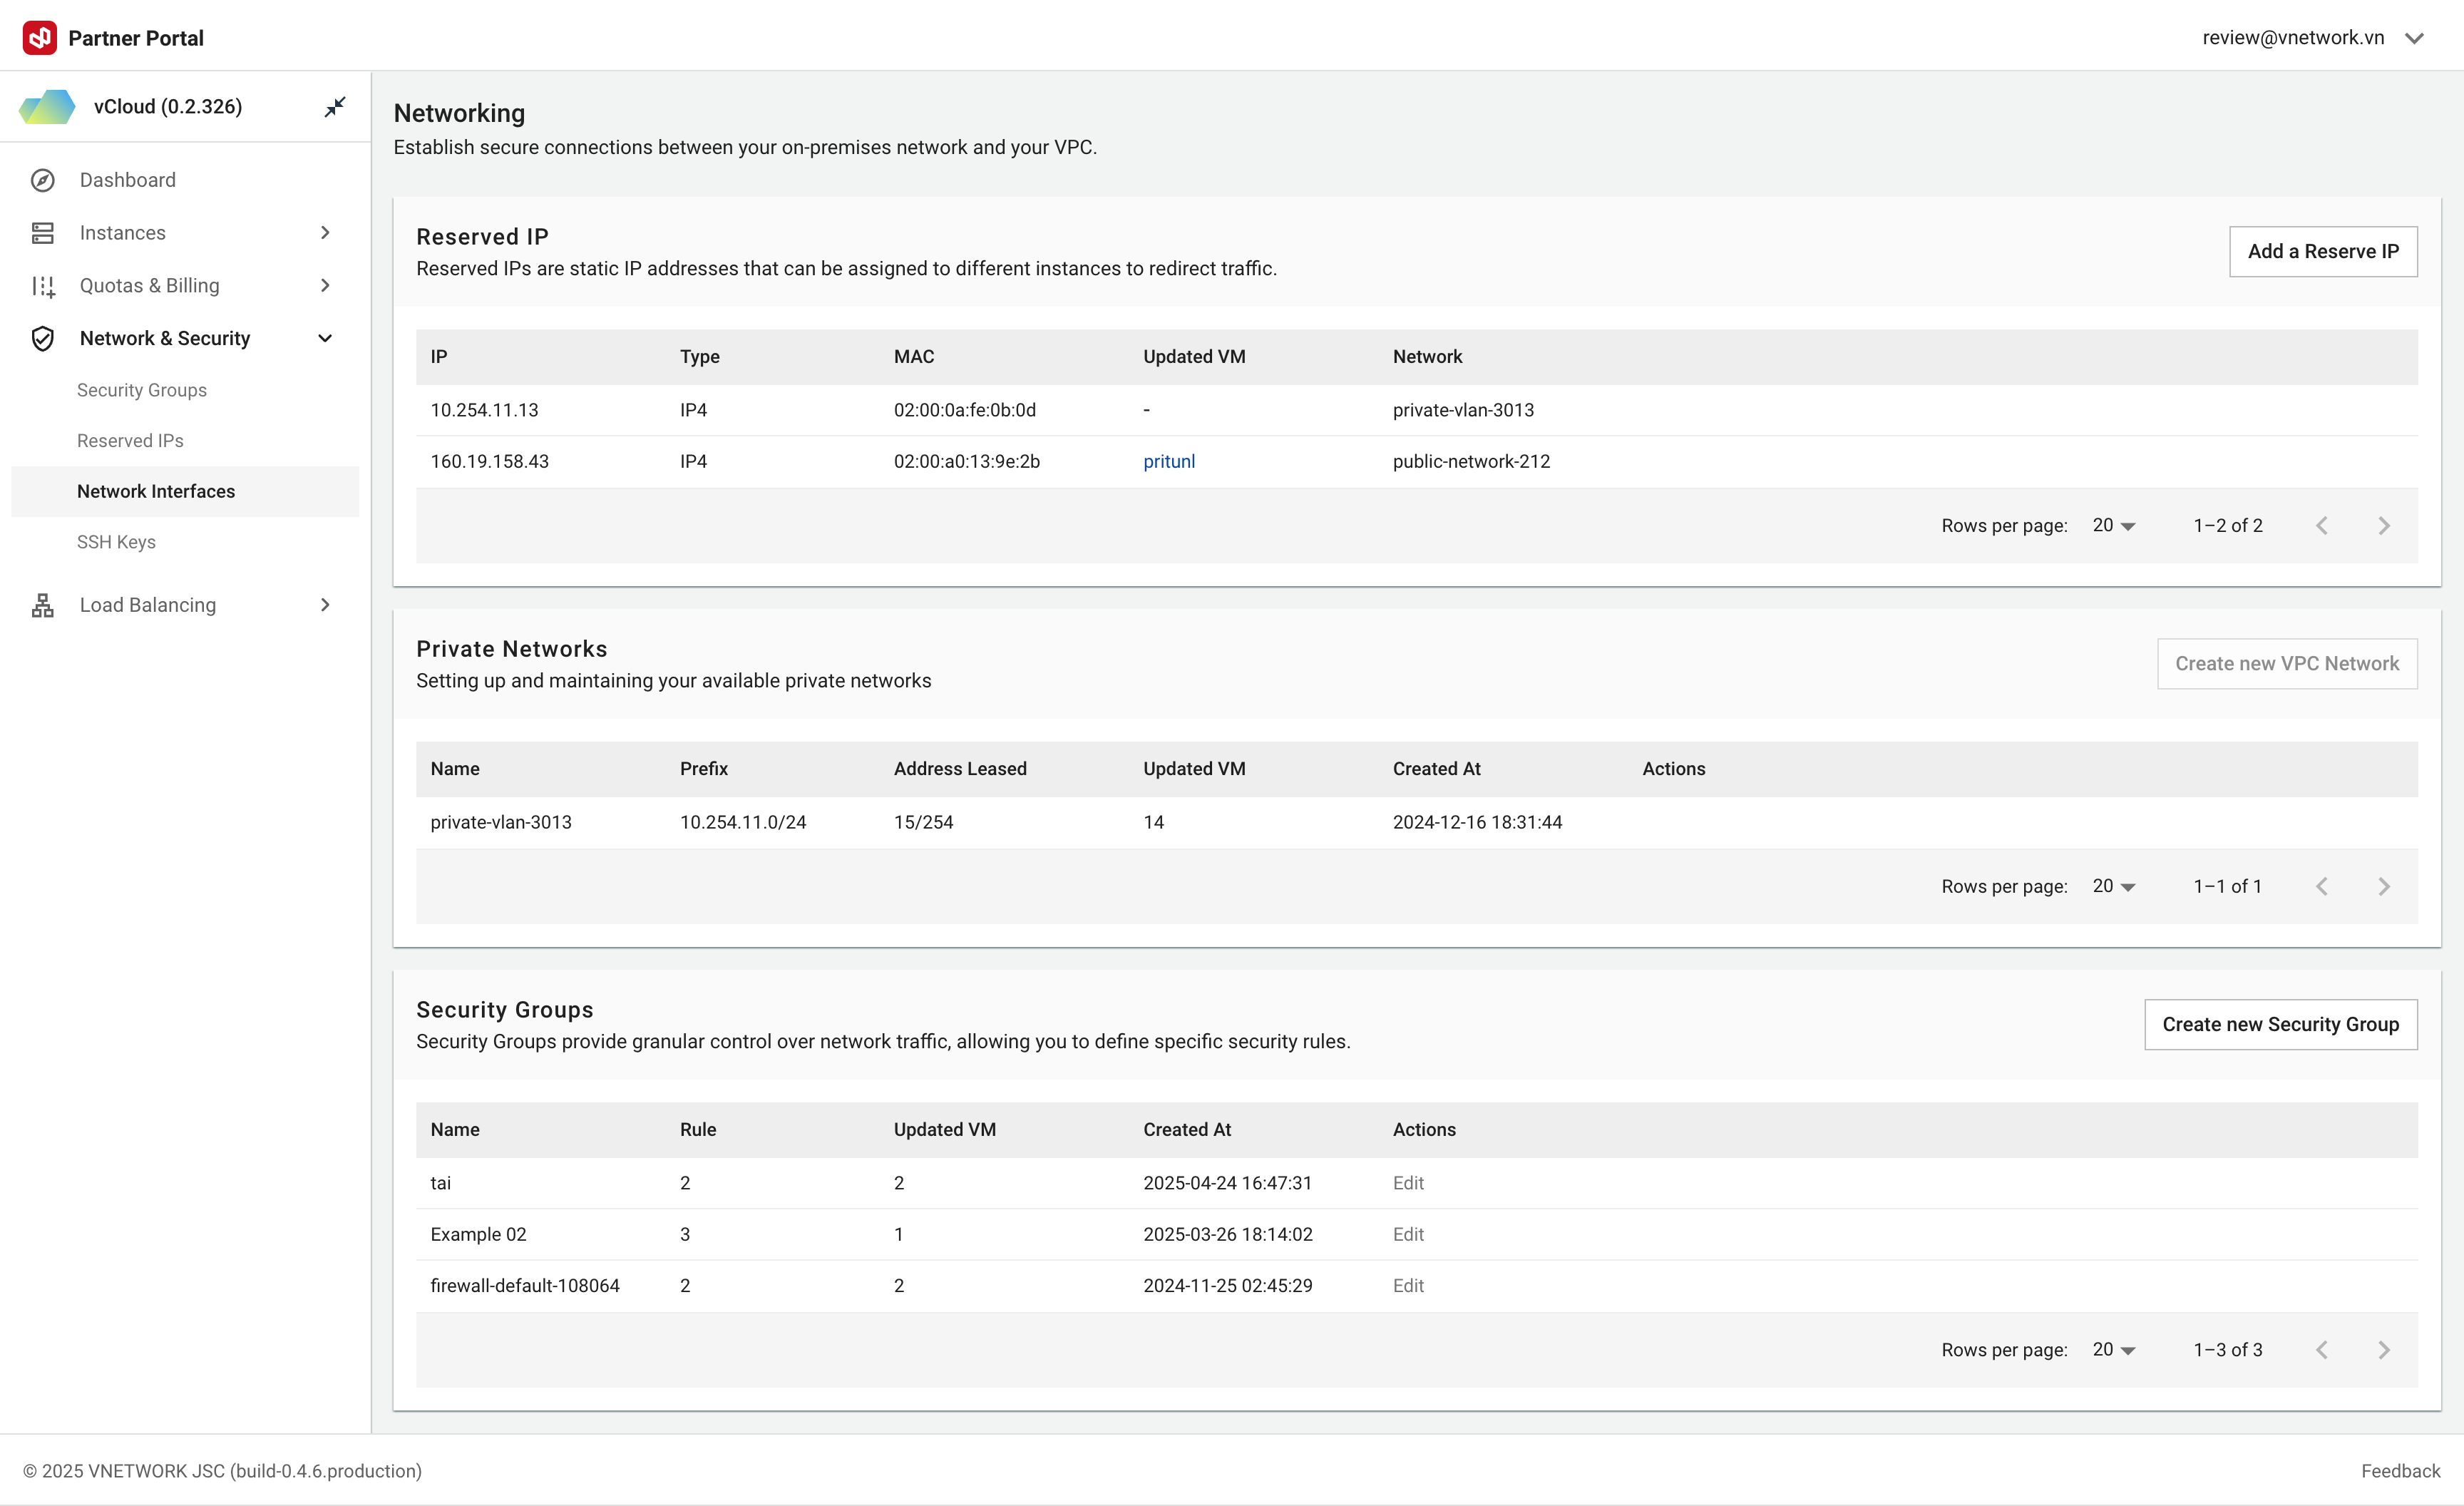Click prefix 10.254.11.0/24 cell
The height and width of the screenshot is (1506, 2464).
(743, 823)
